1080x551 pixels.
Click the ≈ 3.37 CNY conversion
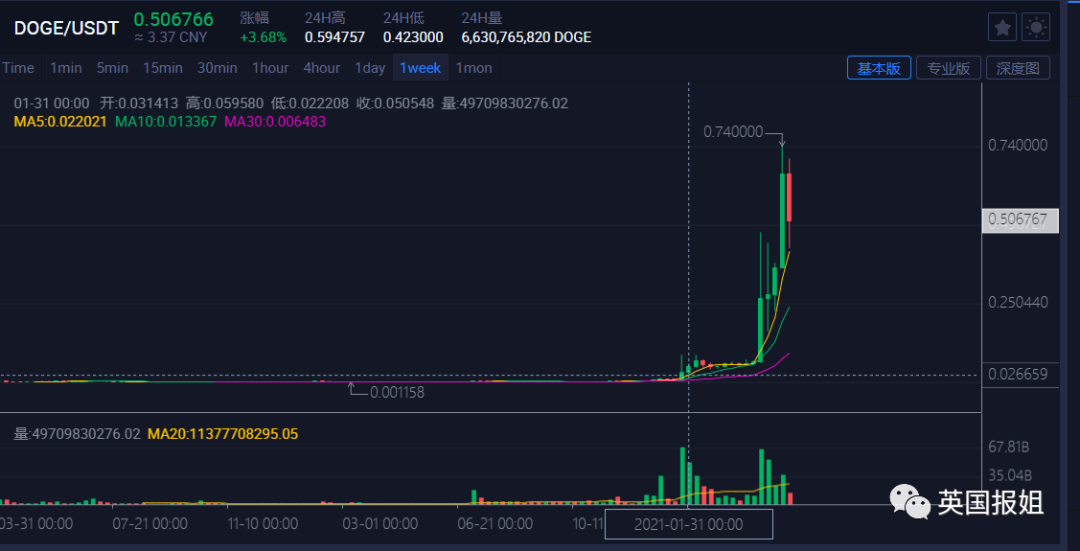pos(170,37)
